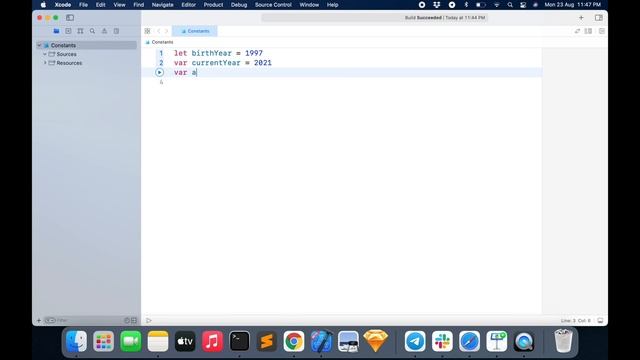
Task: Open the Help menu
Action: pos(332,5)
